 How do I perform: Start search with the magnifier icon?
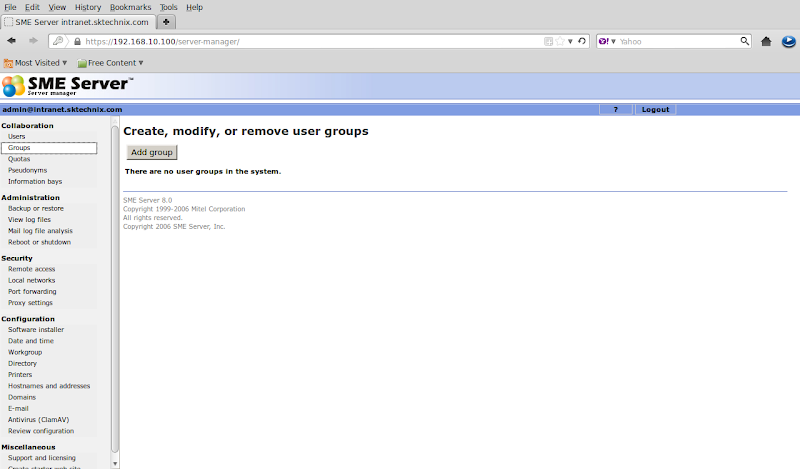[x=744, y=41]
